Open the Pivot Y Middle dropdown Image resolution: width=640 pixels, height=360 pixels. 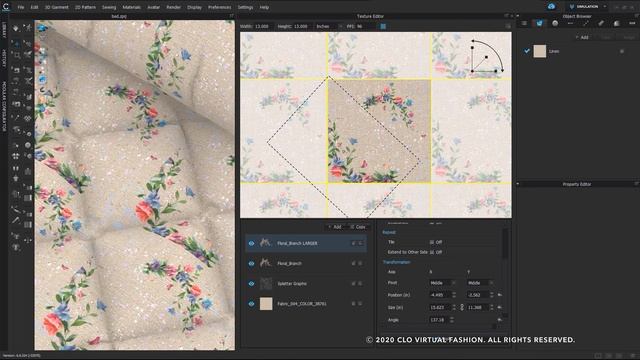(480, 282)
